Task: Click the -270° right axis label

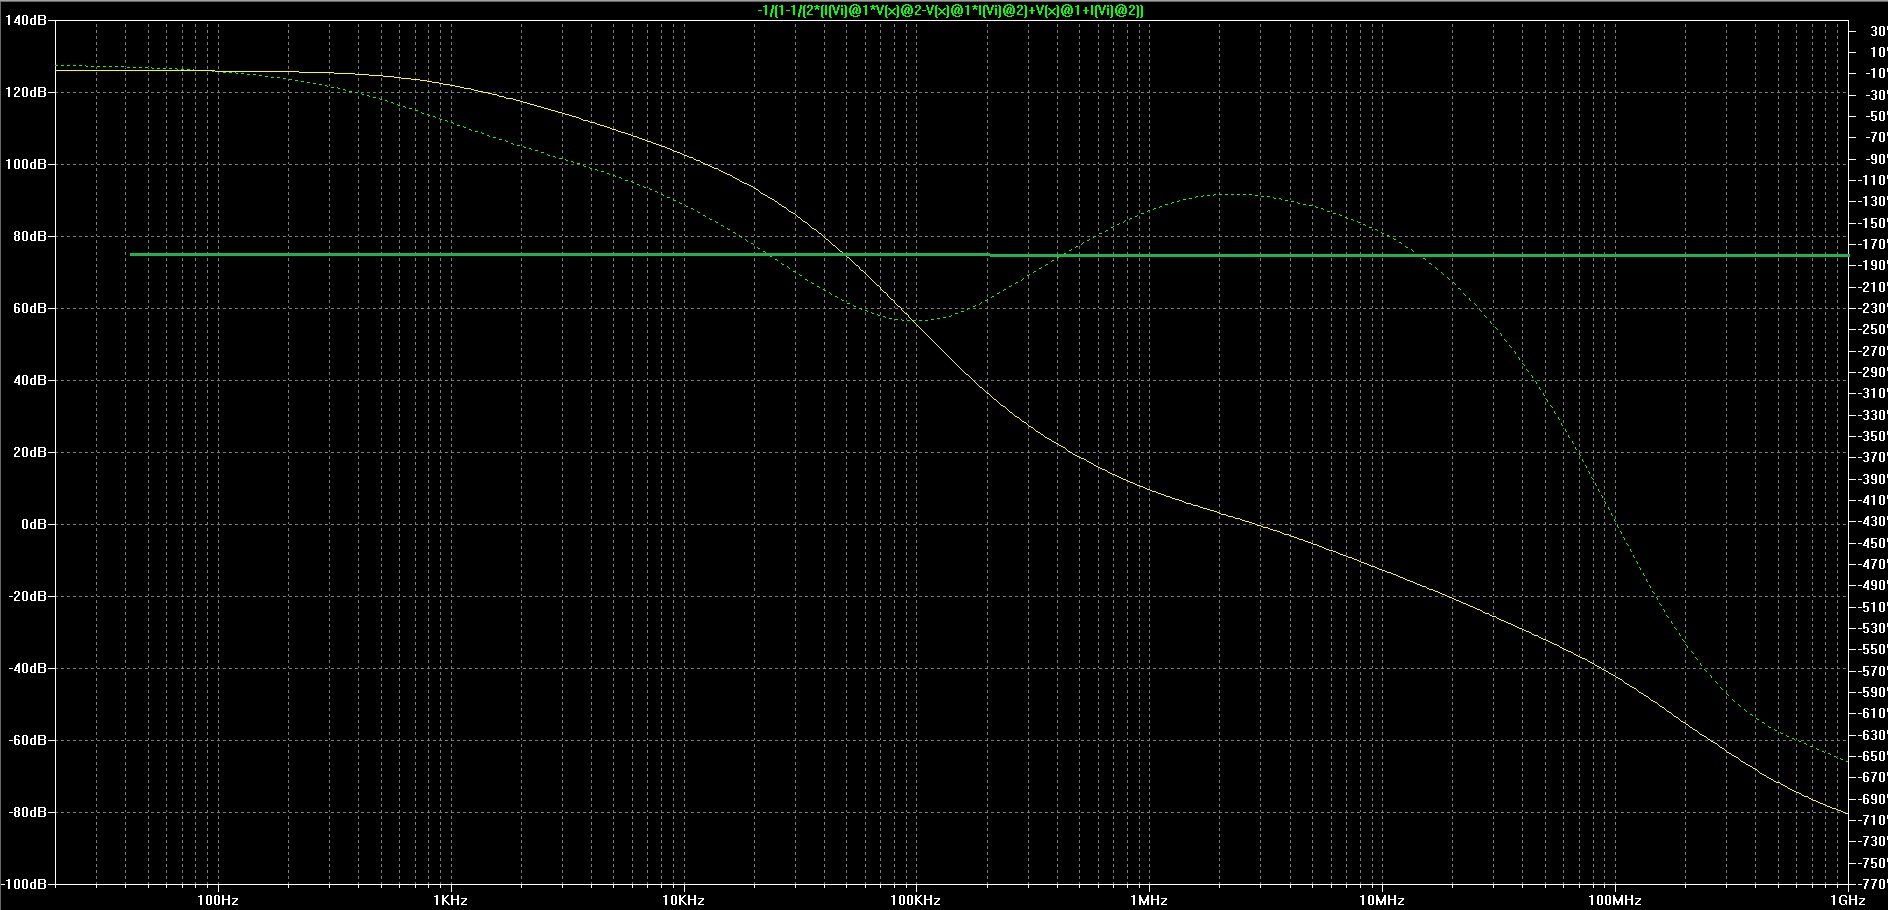Action: pos(1873,351)
